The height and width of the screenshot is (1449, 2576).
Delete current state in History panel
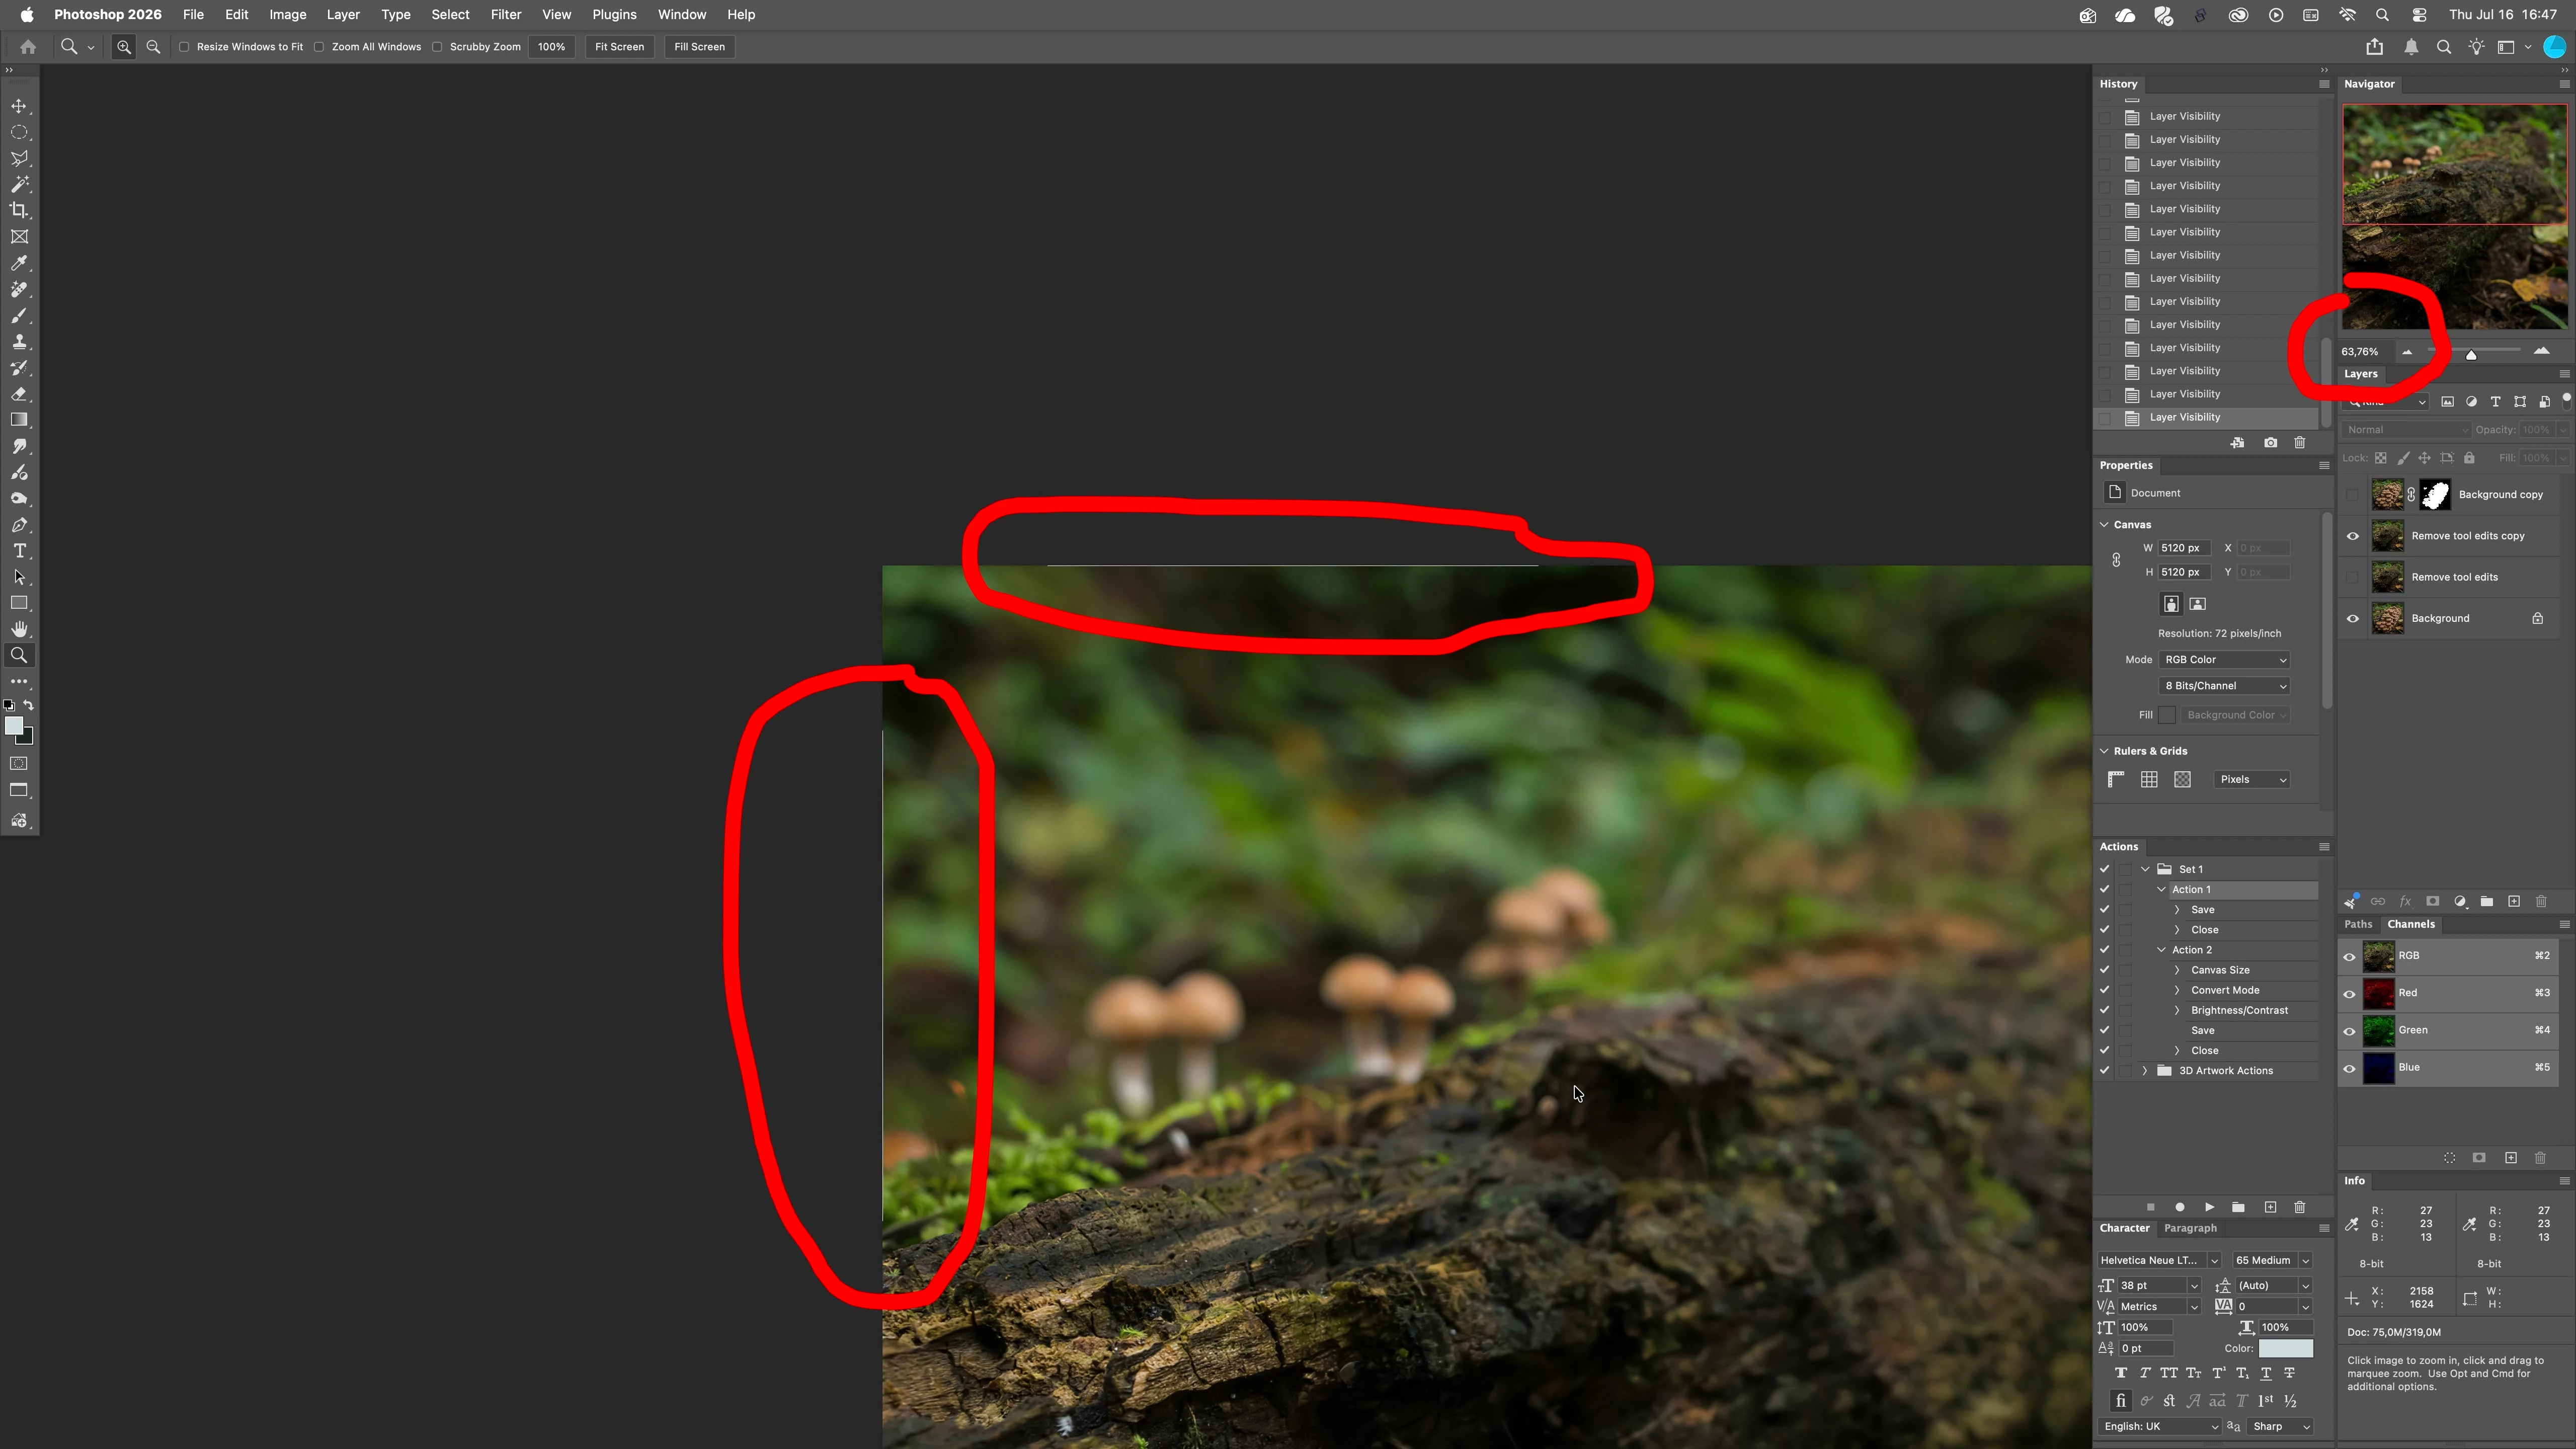tap(2300, 443)
